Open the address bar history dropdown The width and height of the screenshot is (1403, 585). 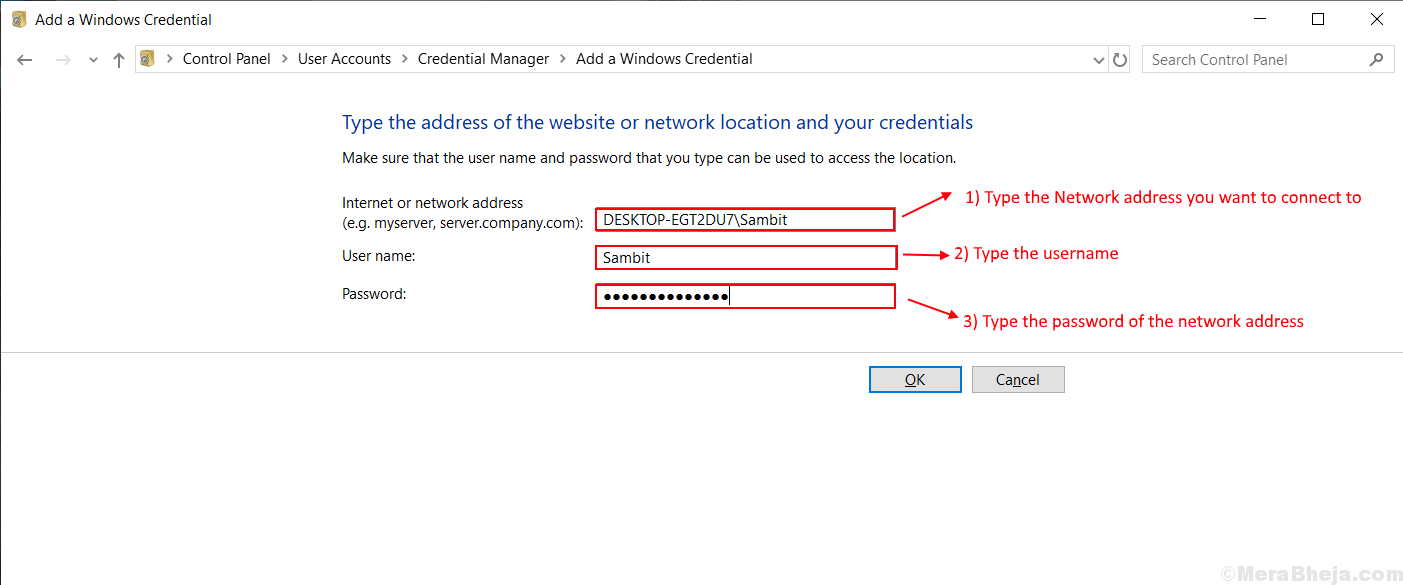(x=1098, y=59)
